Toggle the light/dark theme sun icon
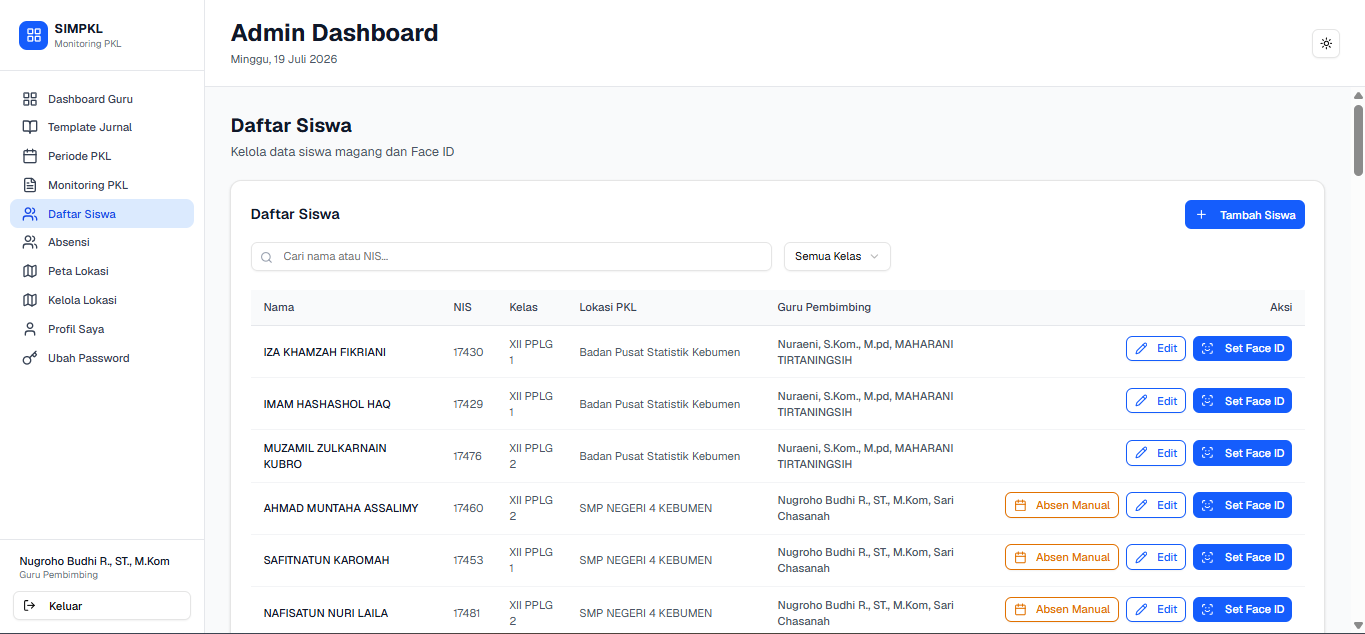Viewport: 1365px width, 634px height. click(1326, 43)
